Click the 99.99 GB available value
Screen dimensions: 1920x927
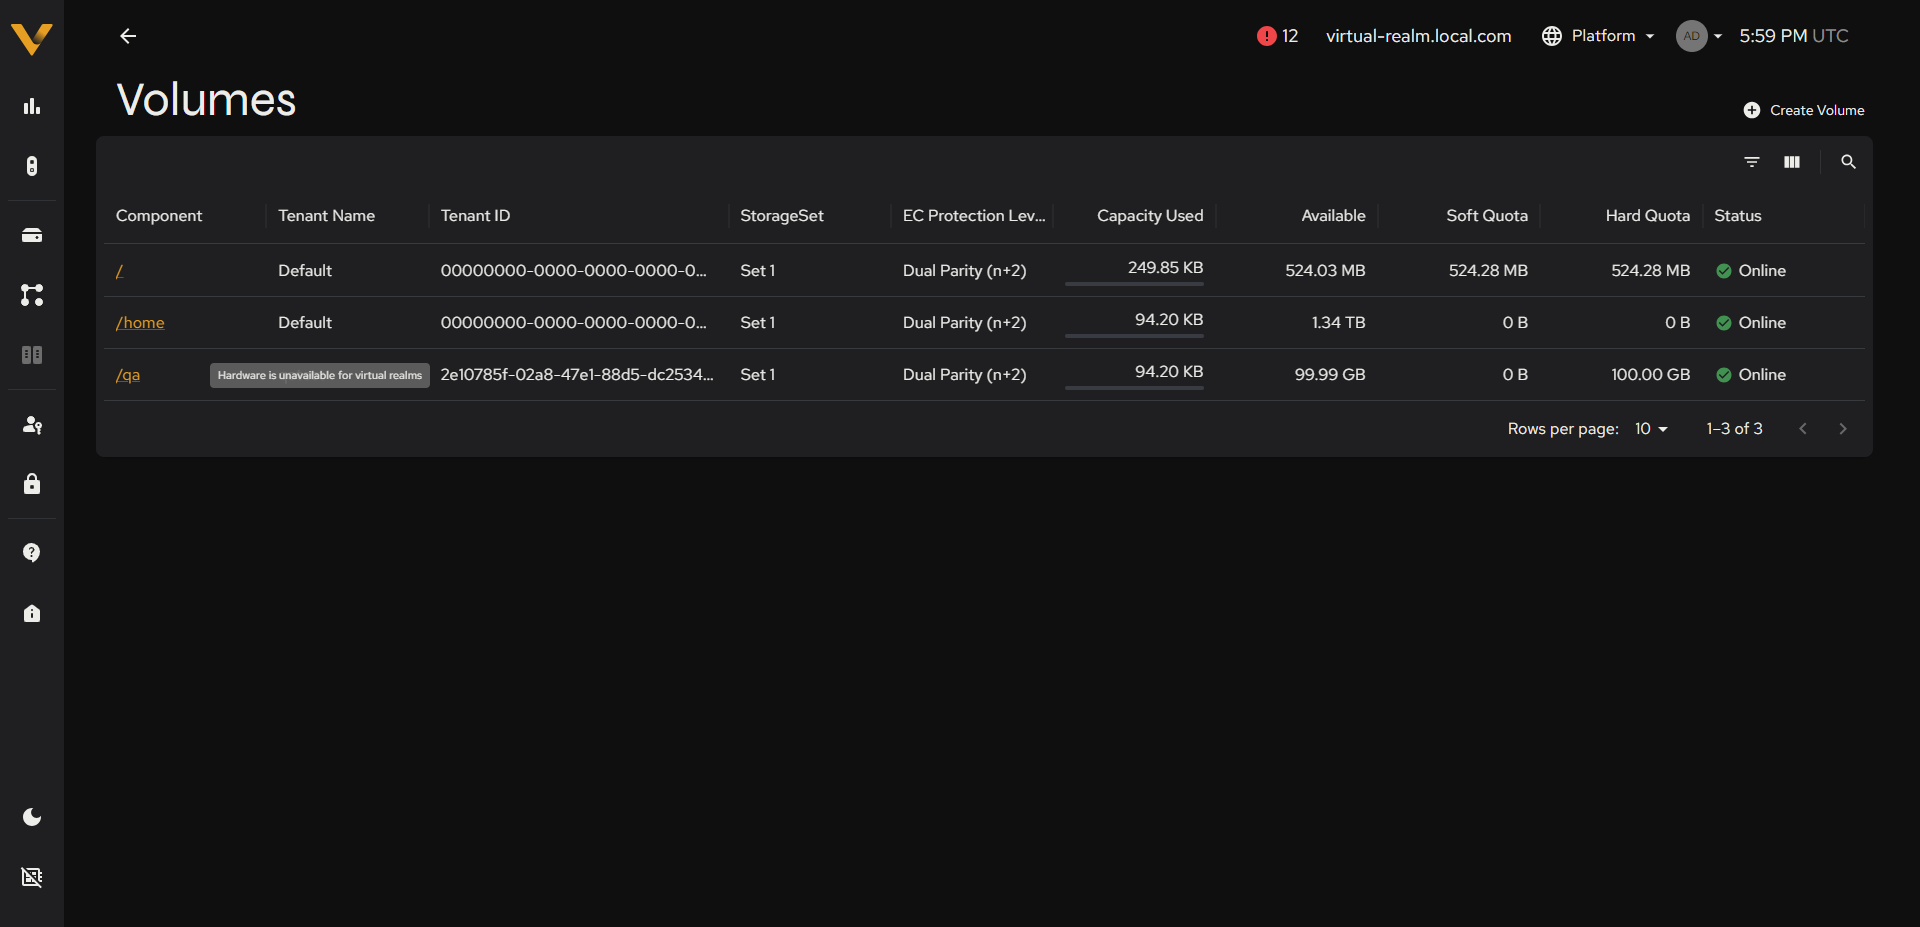click(1330, 375)
